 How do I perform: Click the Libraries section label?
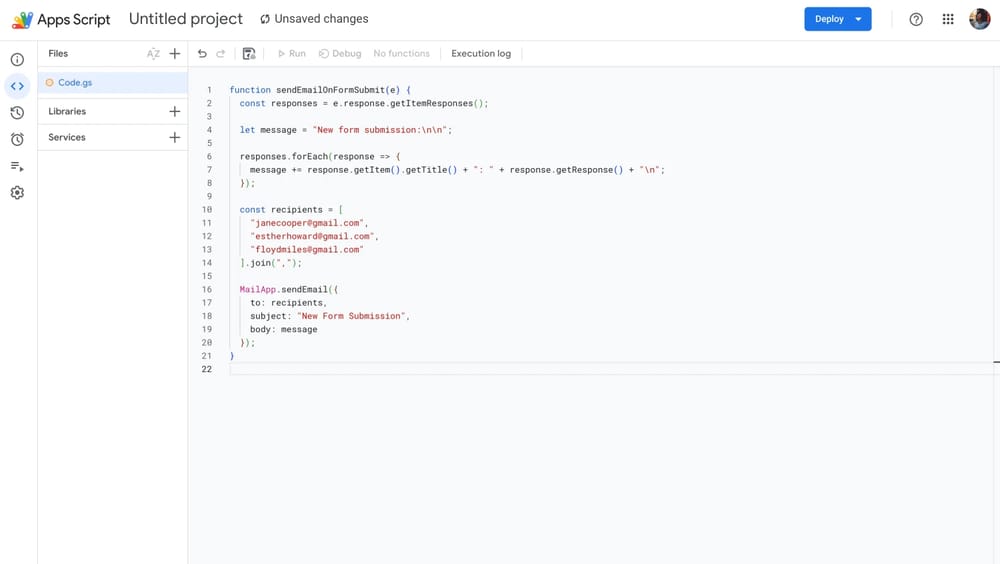tap(67, 111)
